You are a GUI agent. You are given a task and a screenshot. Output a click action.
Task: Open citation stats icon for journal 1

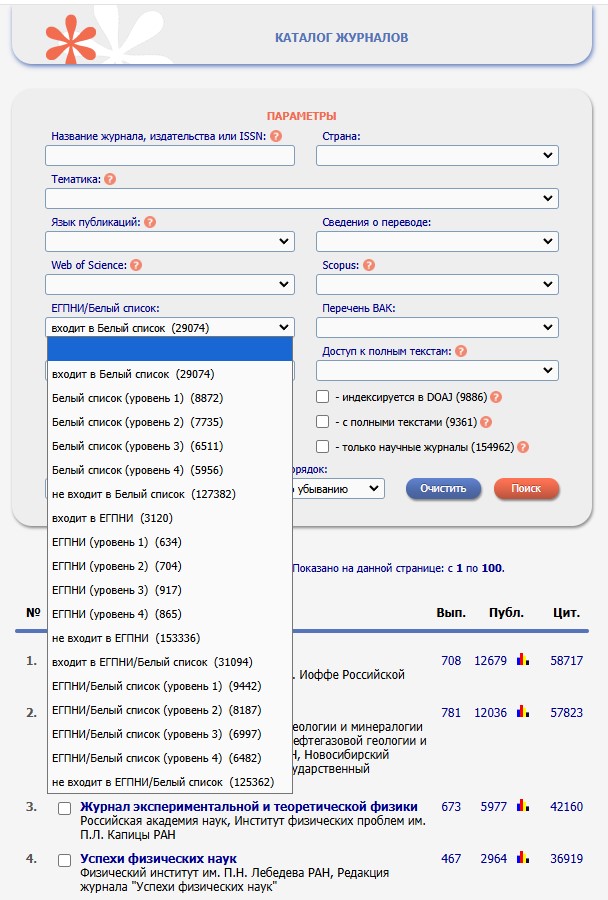[522, 660]
